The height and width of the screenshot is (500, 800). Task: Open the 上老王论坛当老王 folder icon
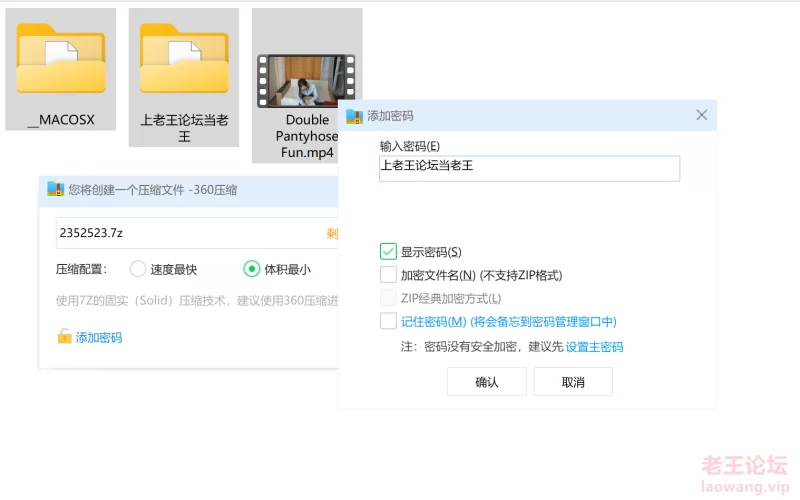point(184,59)
